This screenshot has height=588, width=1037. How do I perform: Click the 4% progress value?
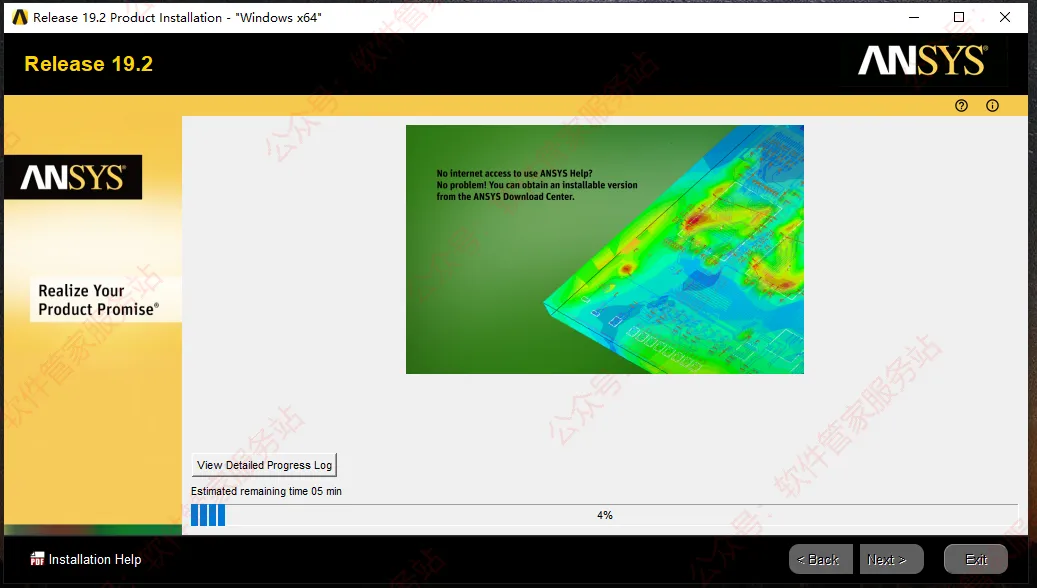click(x=604, y=515)
